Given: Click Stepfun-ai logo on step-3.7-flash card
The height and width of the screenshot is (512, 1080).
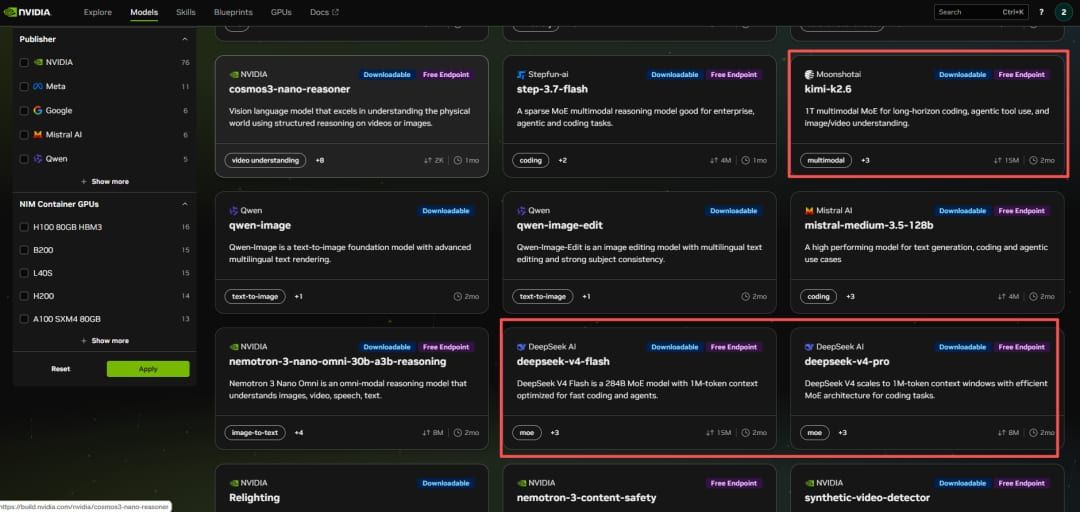Looking at the screenshot, I should click(x=521, y=74).
